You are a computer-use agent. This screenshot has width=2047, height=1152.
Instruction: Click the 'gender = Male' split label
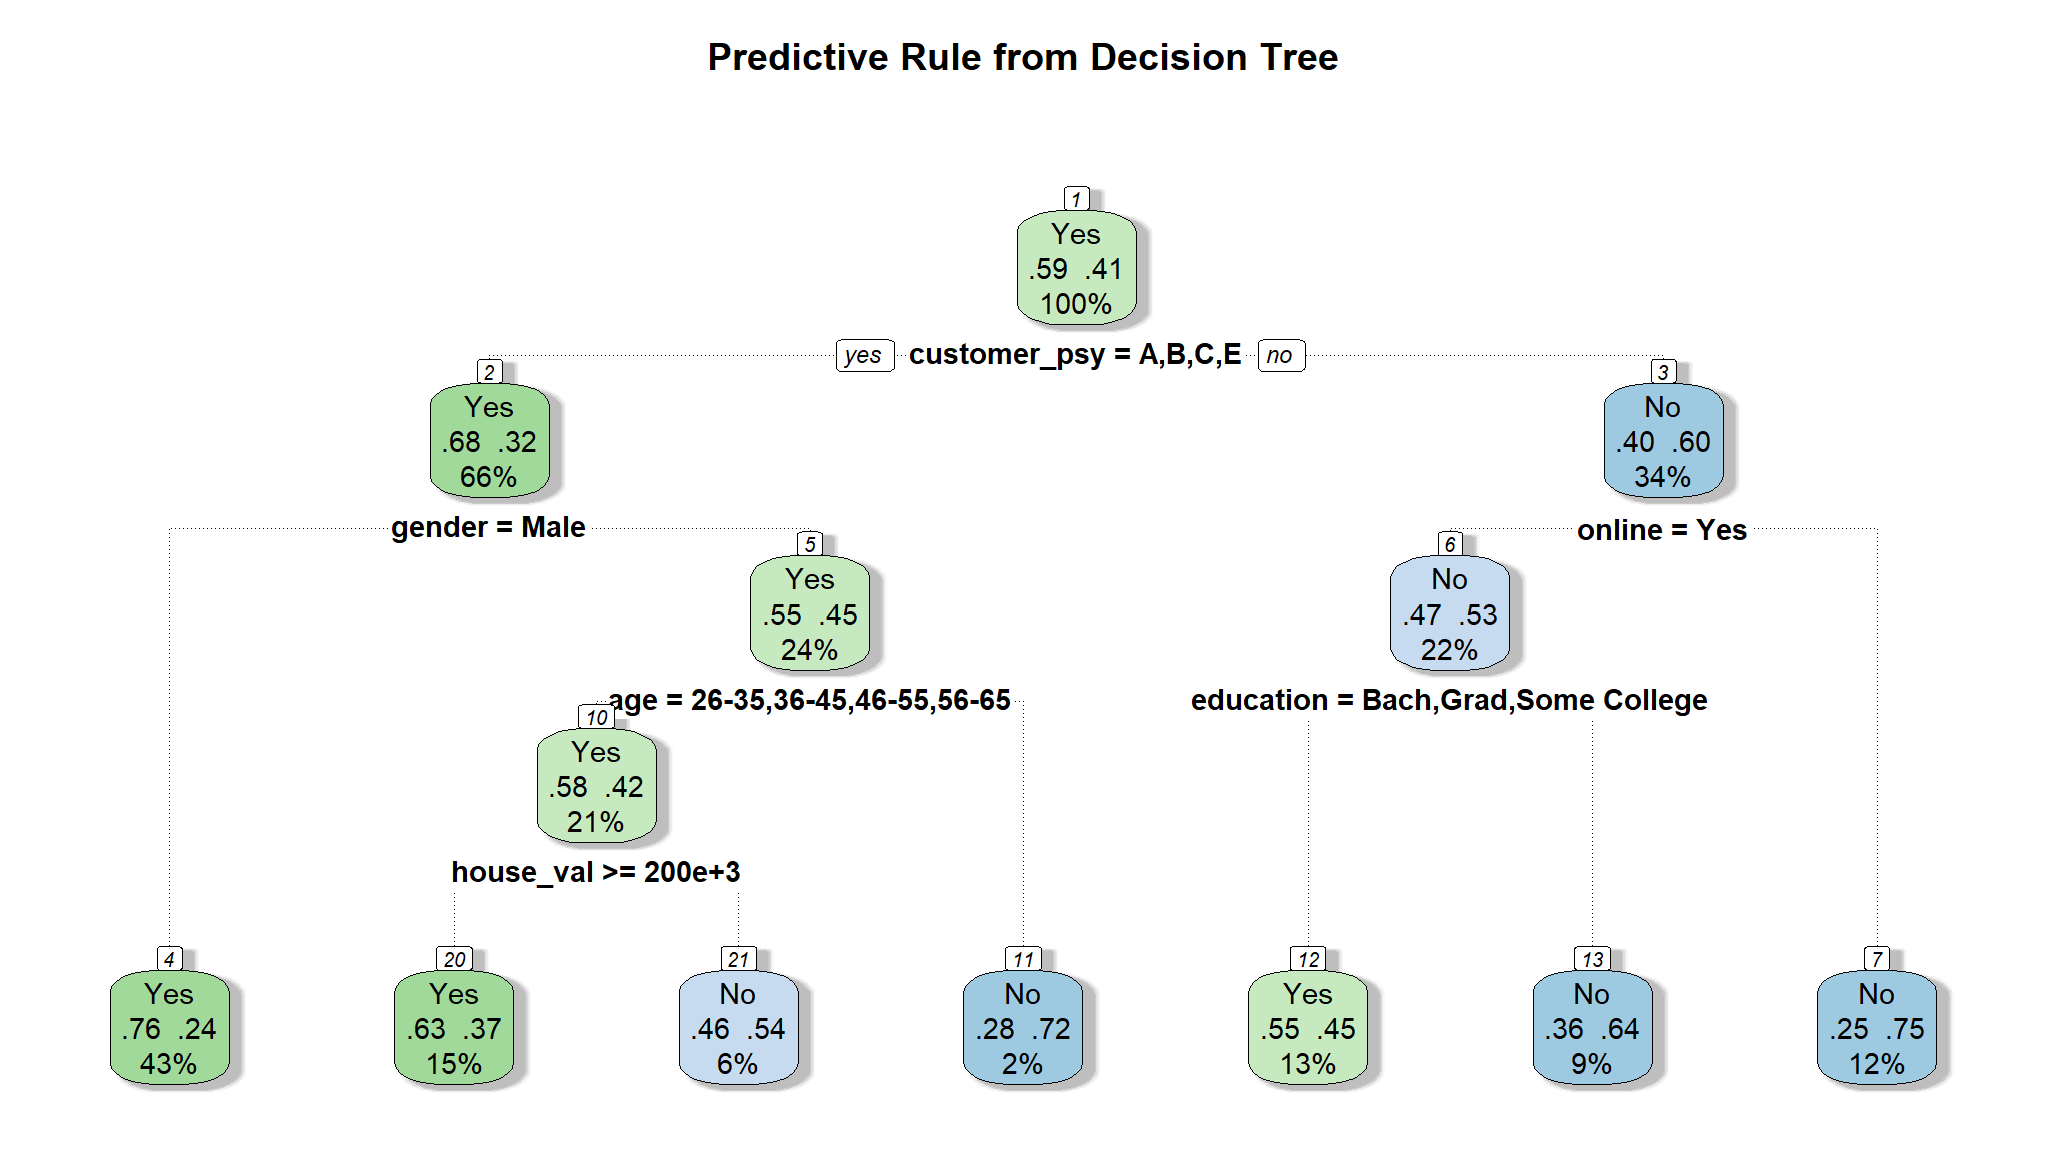[x=488, y=527]
